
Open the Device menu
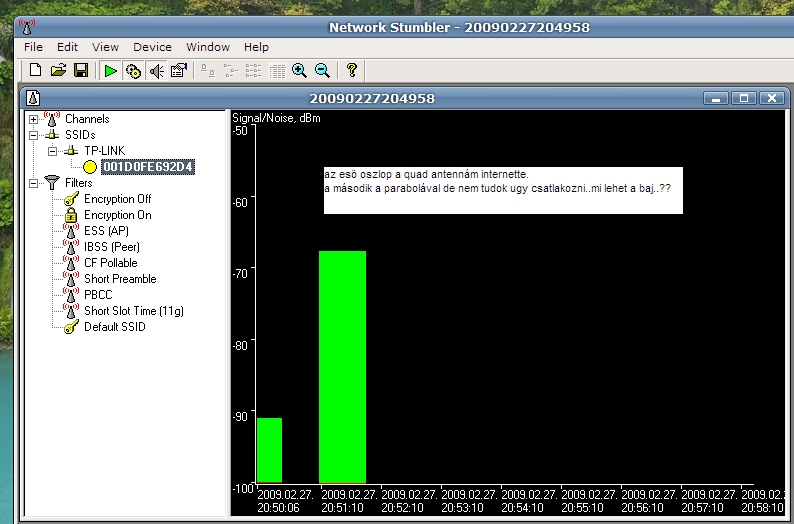pyautogui.click(x=152, y=47)
